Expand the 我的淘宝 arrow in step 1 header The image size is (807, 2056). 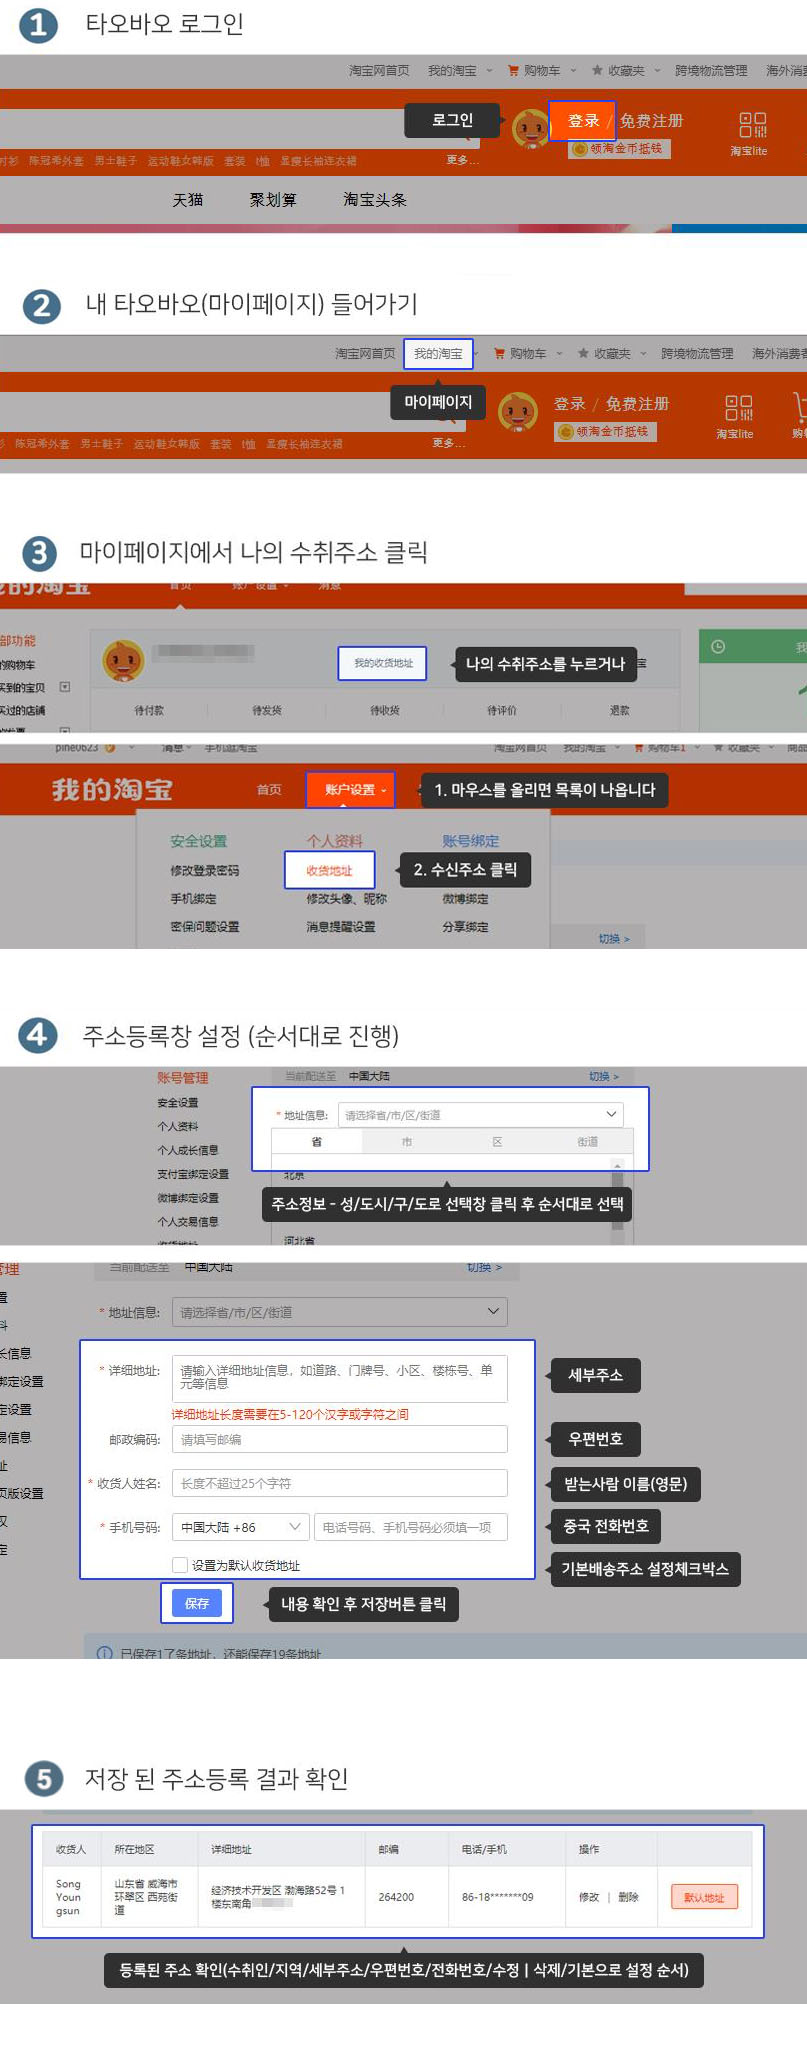click(489, 71)
